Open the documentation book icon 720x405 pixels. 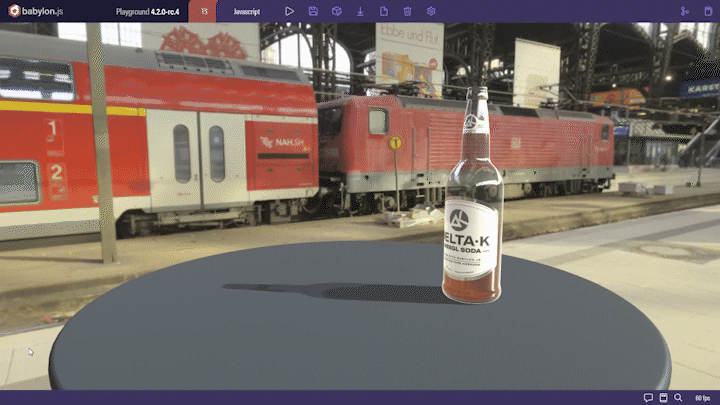coord(664,398)
